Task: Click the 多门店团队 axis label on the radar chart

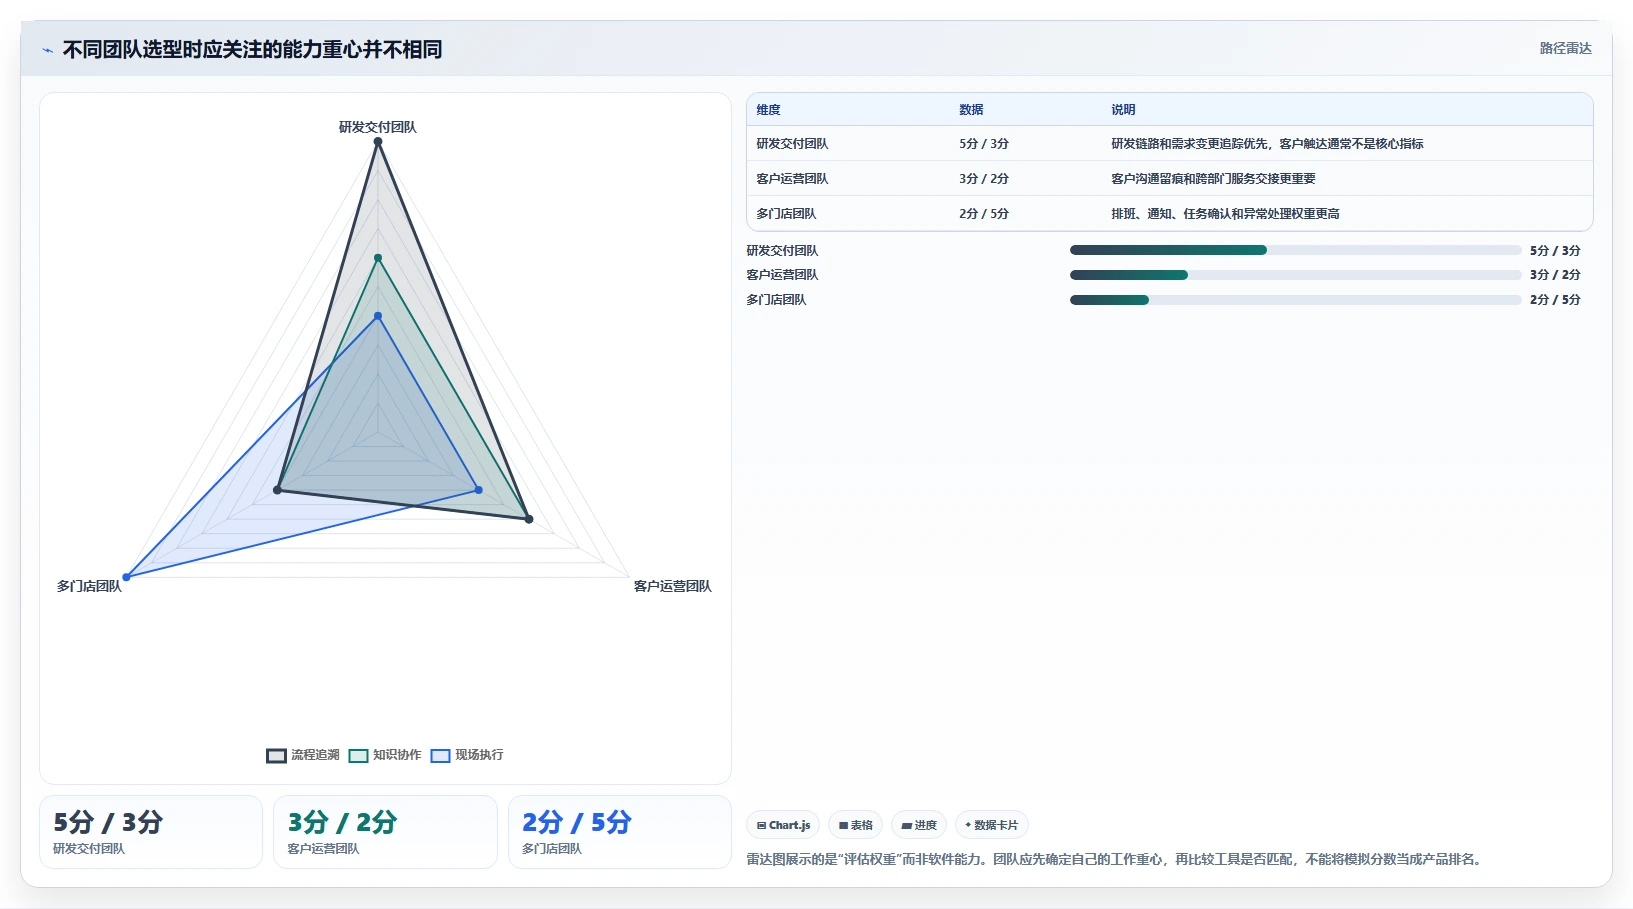Action: pos(89,586)
